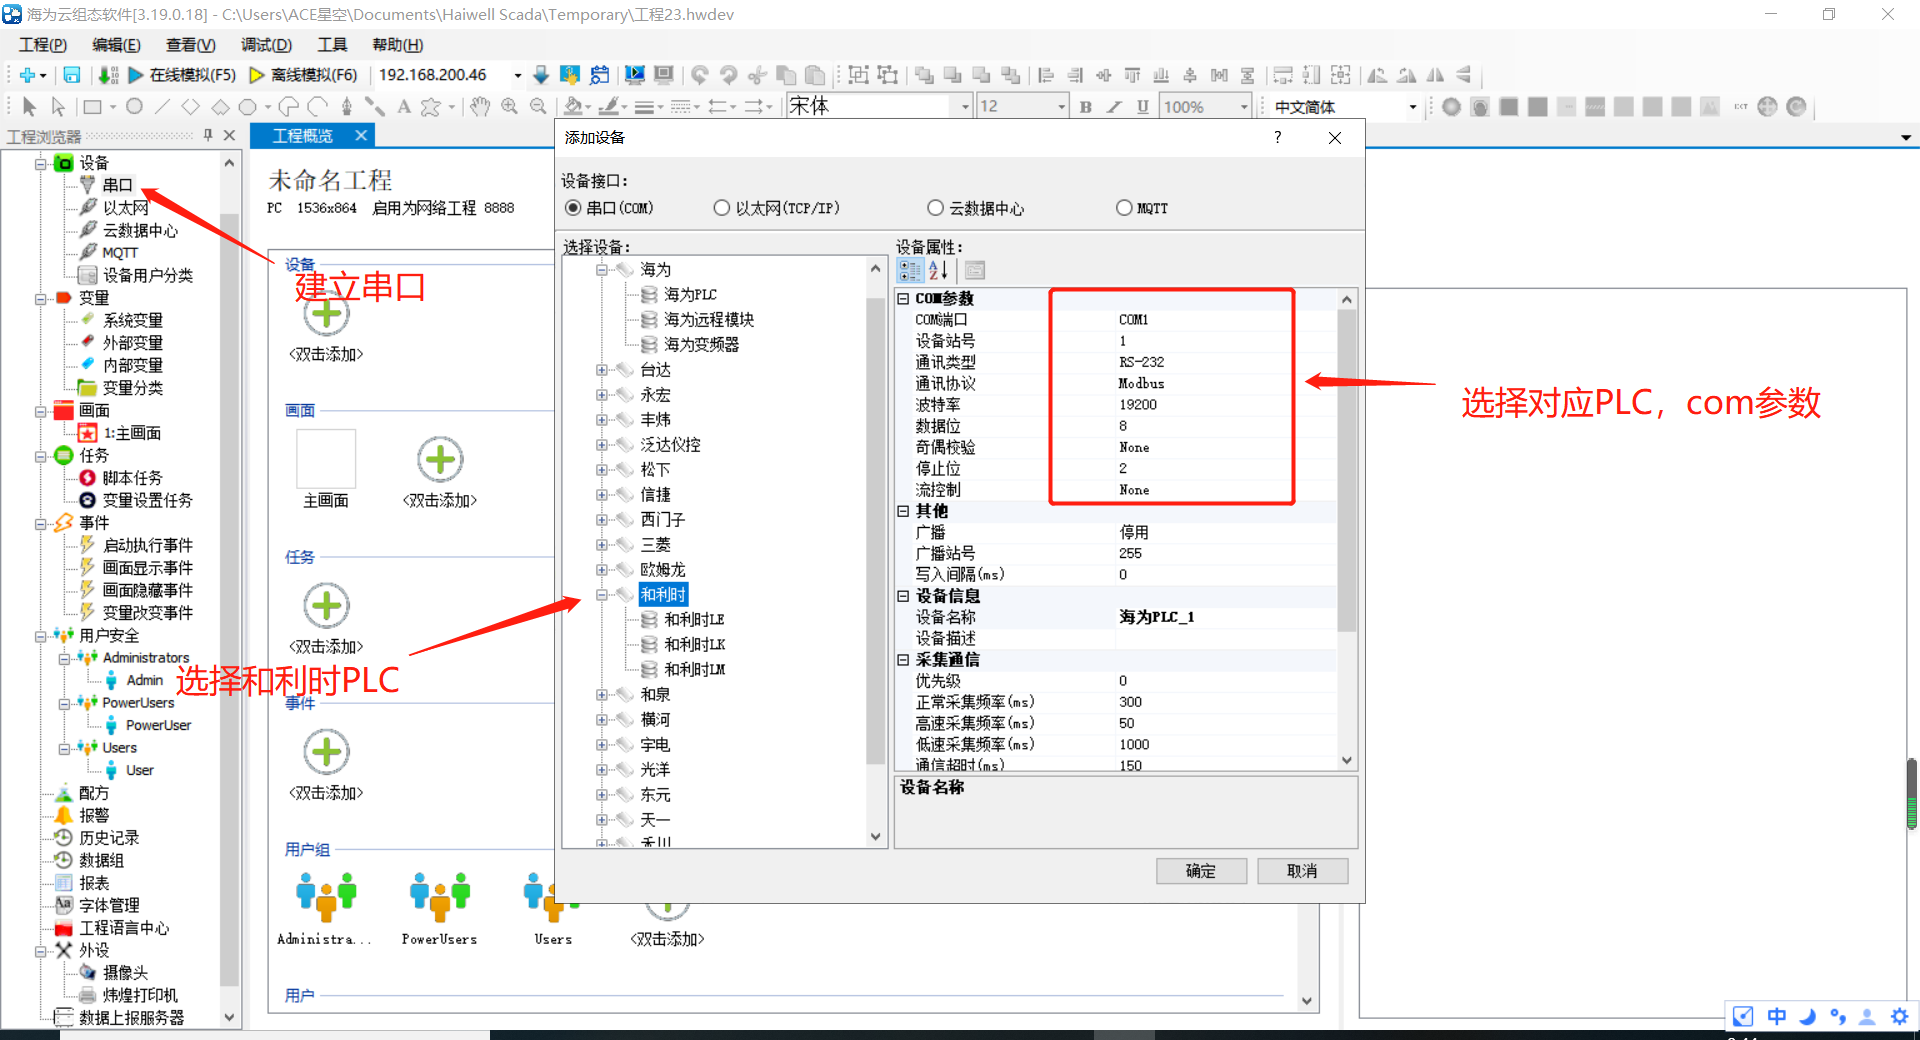The height and width of the screenshot is (1040, 1920).
Task: Click 离线模拟(F6) button
Action: [x=303, y=75]
